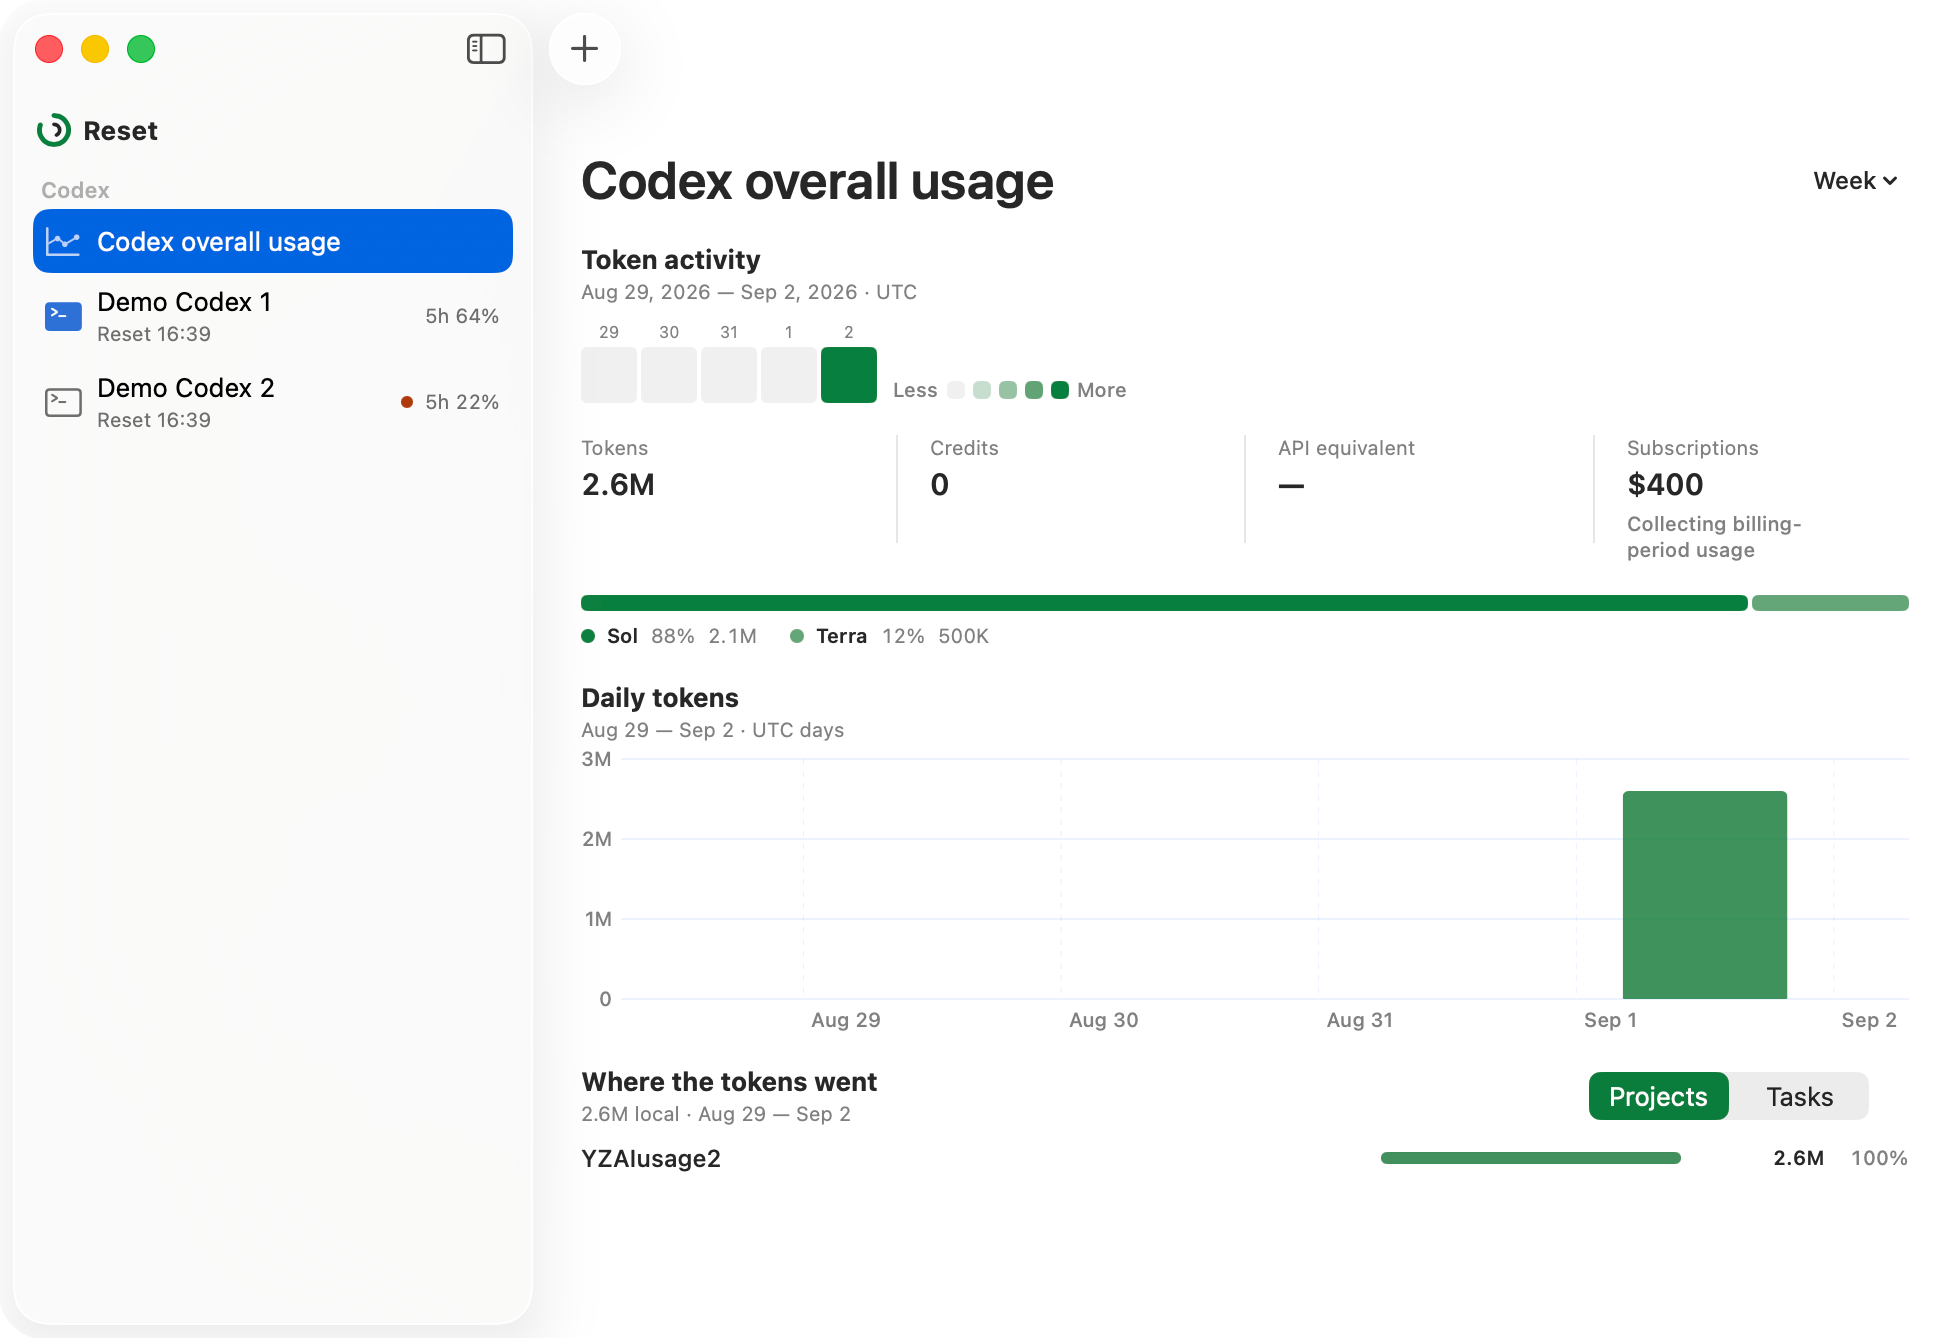Click the Where the tokens went heading

coord(729,1082)
